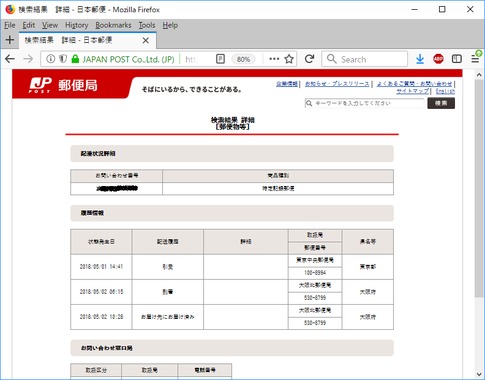Bookmark this page with star icon
This screenshot has height=380, width=485.
pyautogui.click(x=289, y=59)
